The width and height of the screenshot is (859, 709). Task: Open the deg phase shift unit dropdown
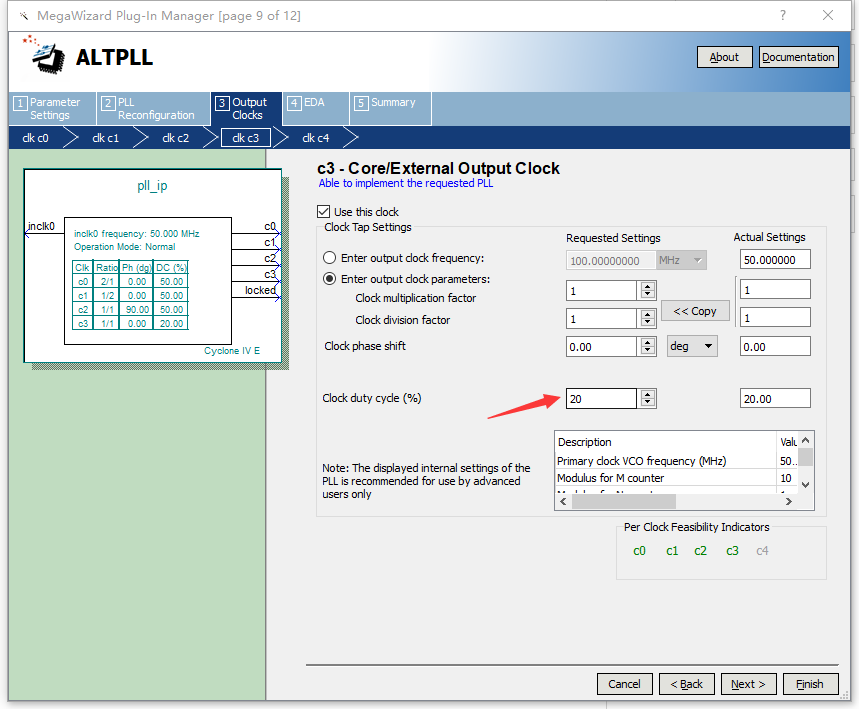692,346
